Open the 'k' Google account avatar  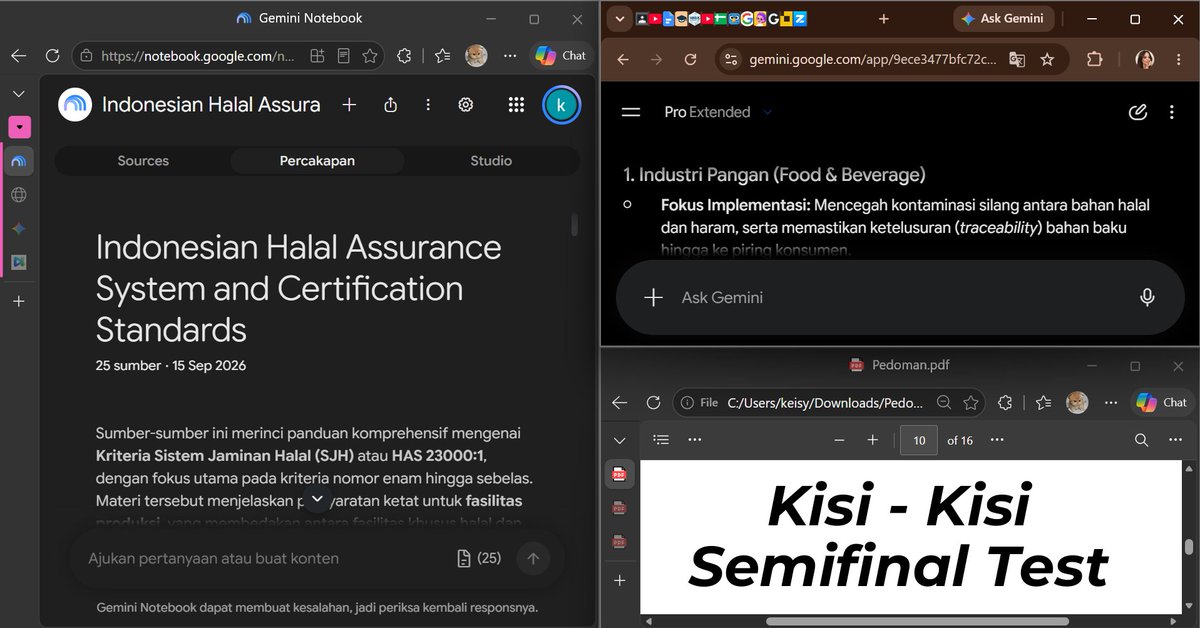[561, 104]
